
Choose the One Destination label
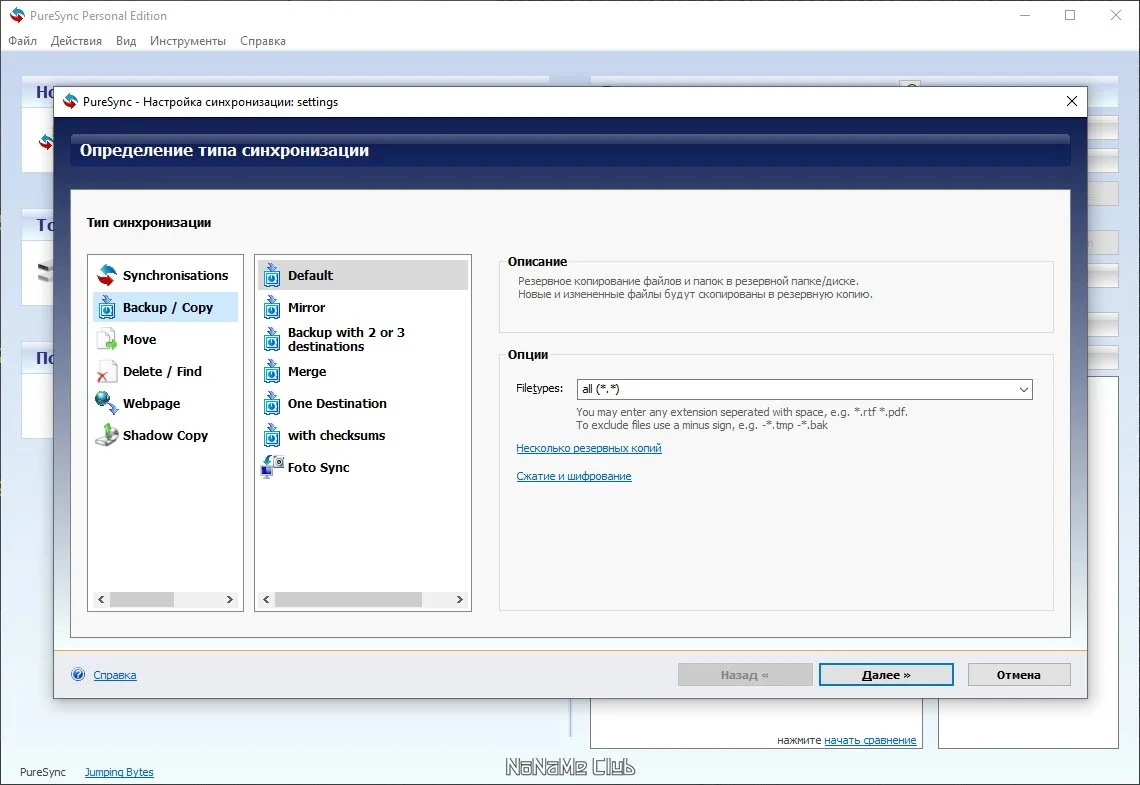[337, 403]
